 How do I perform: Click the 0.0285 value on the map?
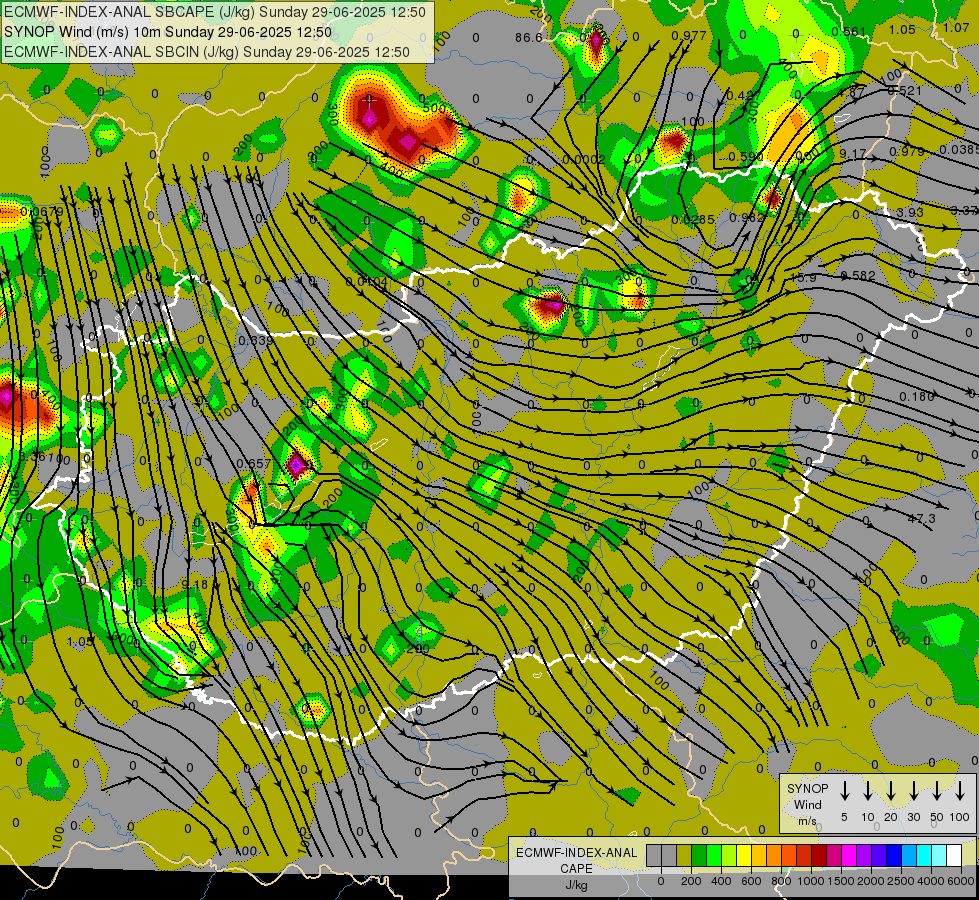click(692, 220)
